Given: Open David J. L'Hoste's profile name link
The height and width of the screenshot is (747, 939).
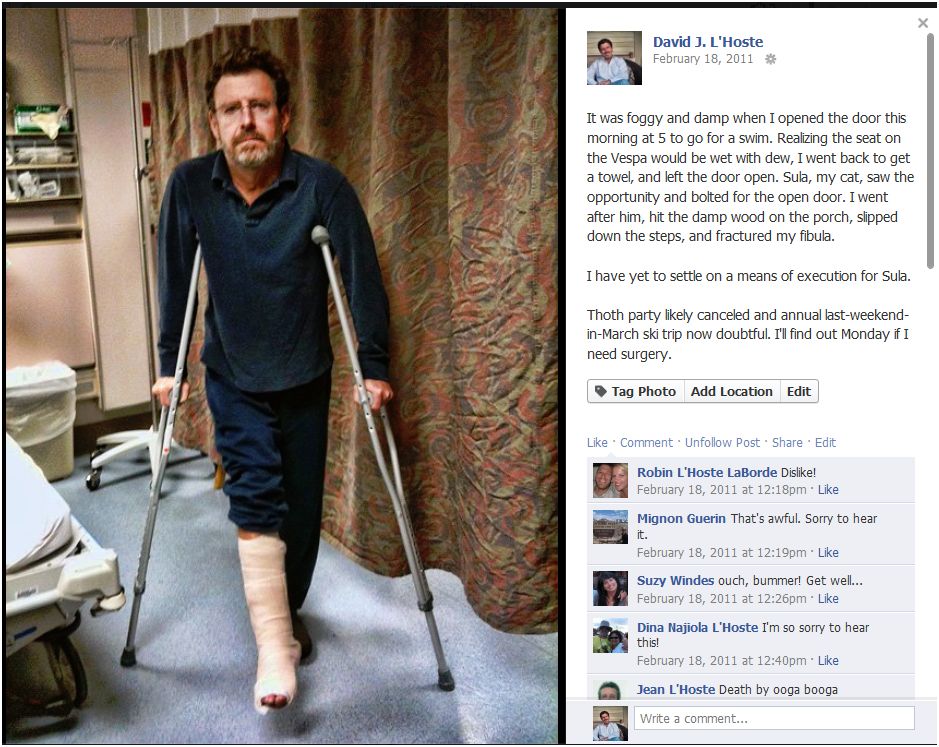Looking at the screenshot, I should (708, 42).
